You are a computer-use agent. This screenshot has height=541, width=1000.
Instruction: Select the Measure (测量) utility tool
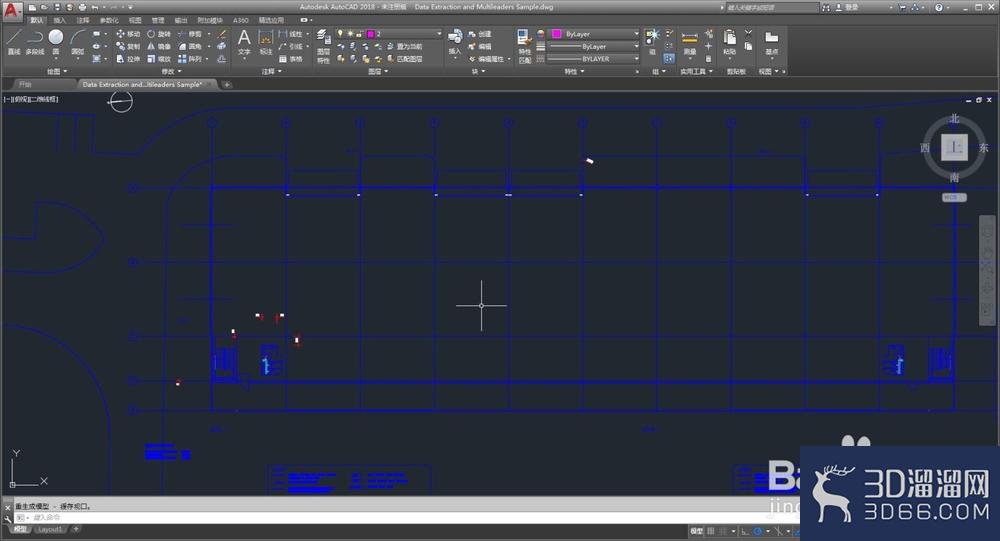689,43
